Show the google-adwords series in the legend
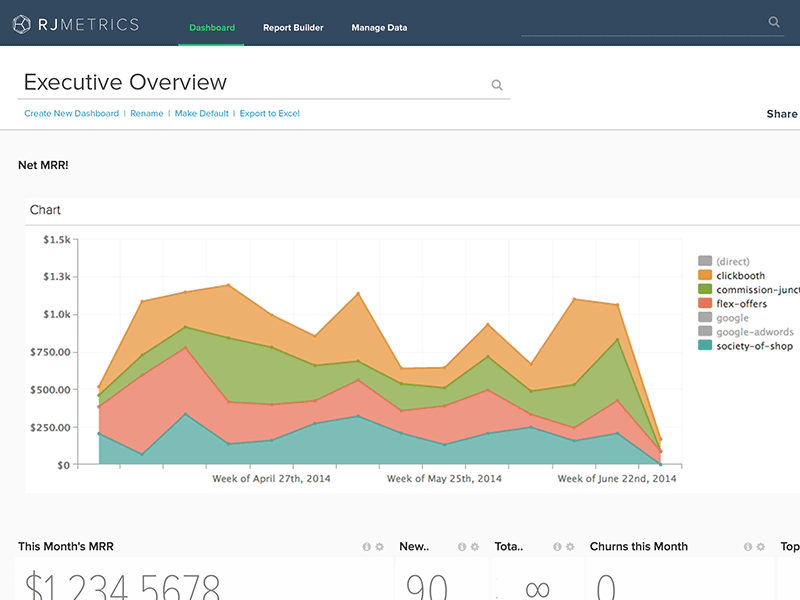 tap(754, 332)
